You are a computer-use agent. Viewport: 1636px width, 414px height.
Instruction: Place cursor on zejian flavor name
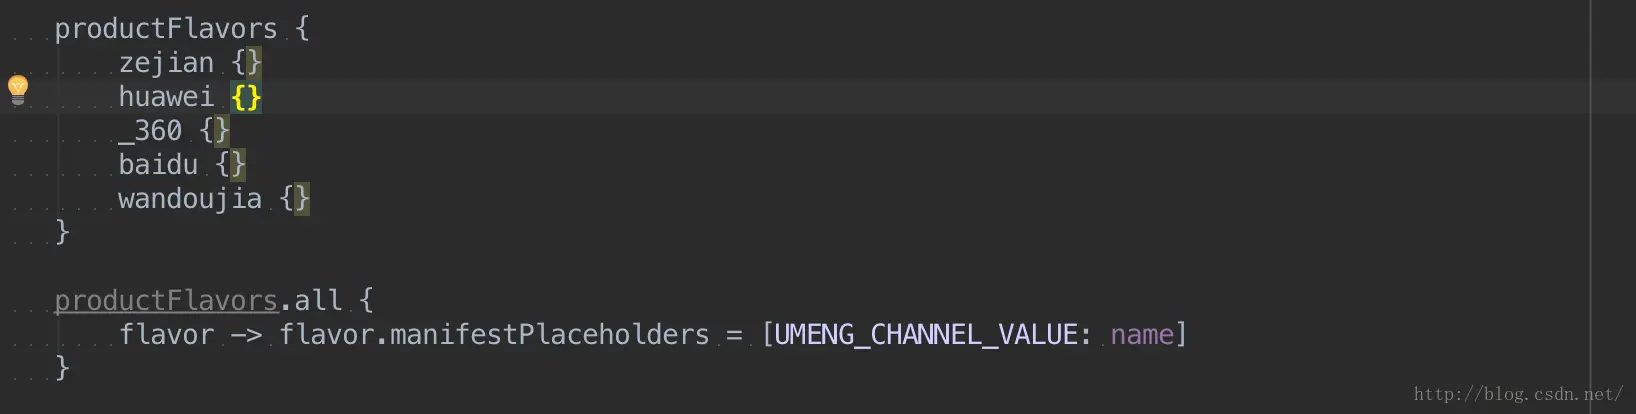(x=166, y=62)
